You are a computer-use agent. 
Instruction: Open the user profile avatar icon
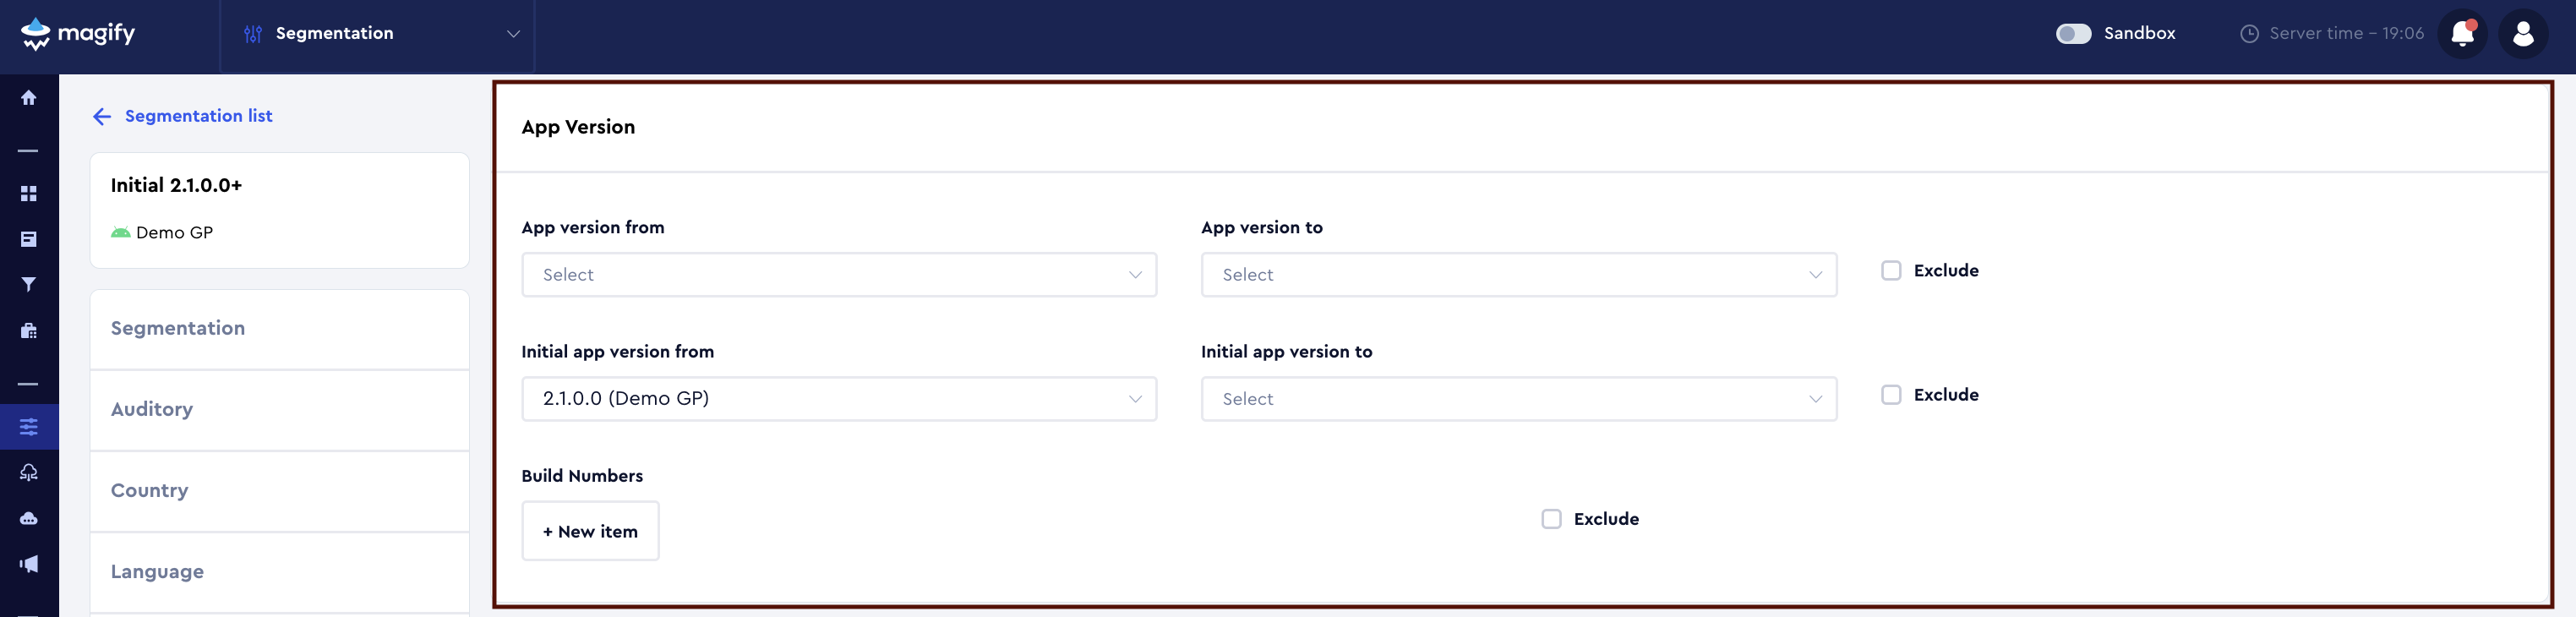pos(2523,33)
